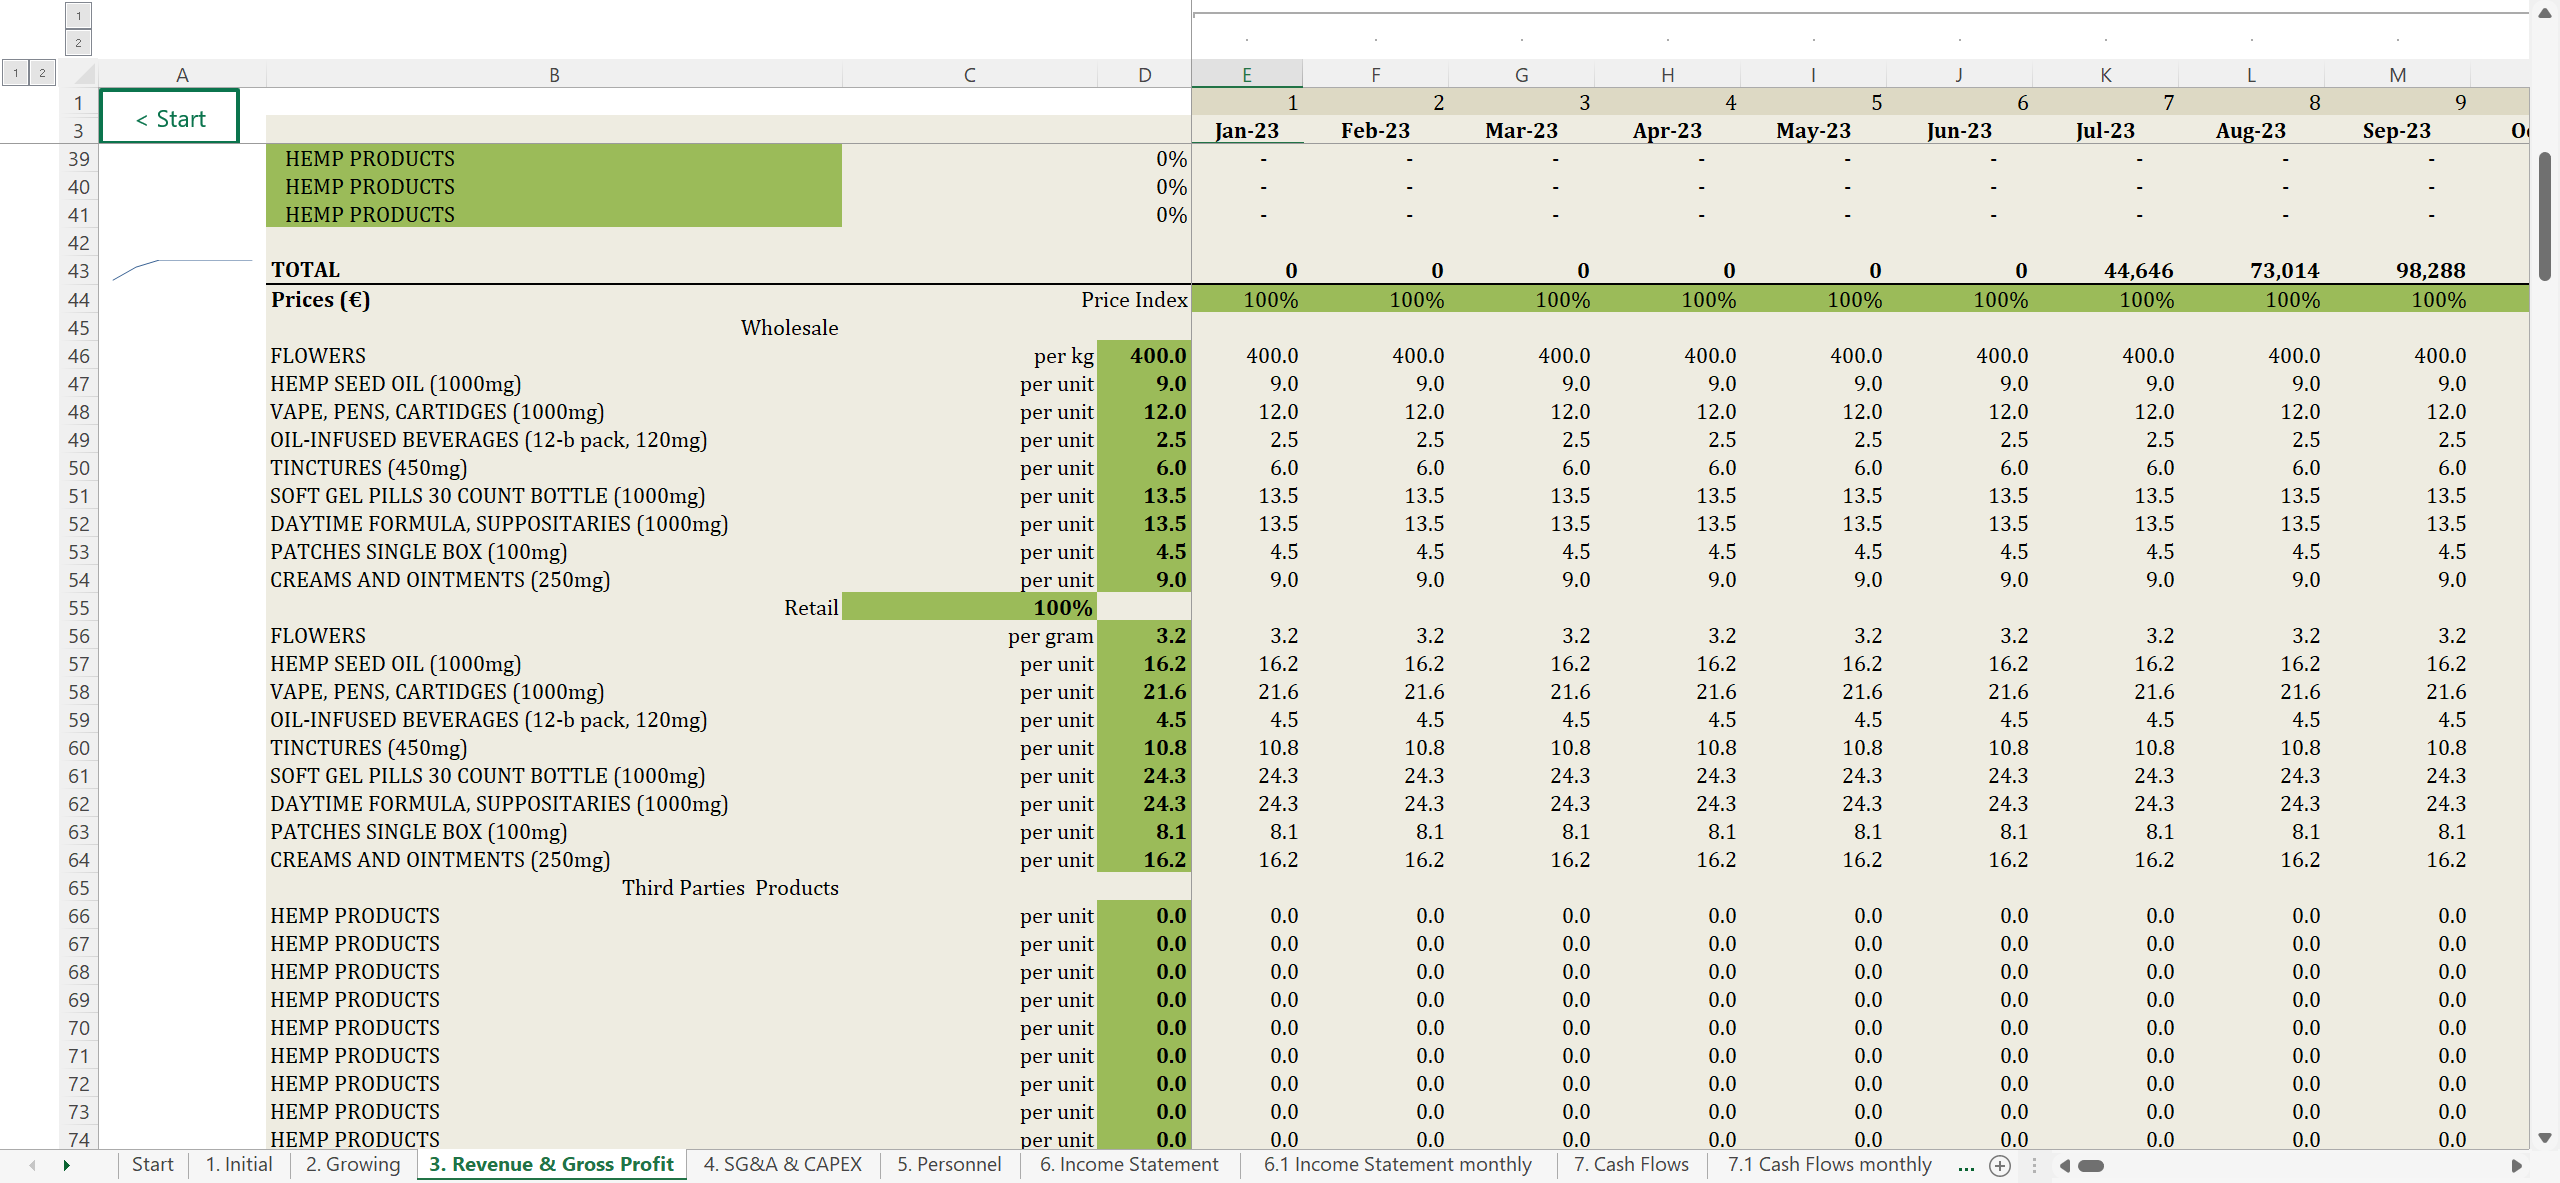Collapse row outline to level 1
This screenshot has width=2560, height=1183.
[x=15, y=72]
